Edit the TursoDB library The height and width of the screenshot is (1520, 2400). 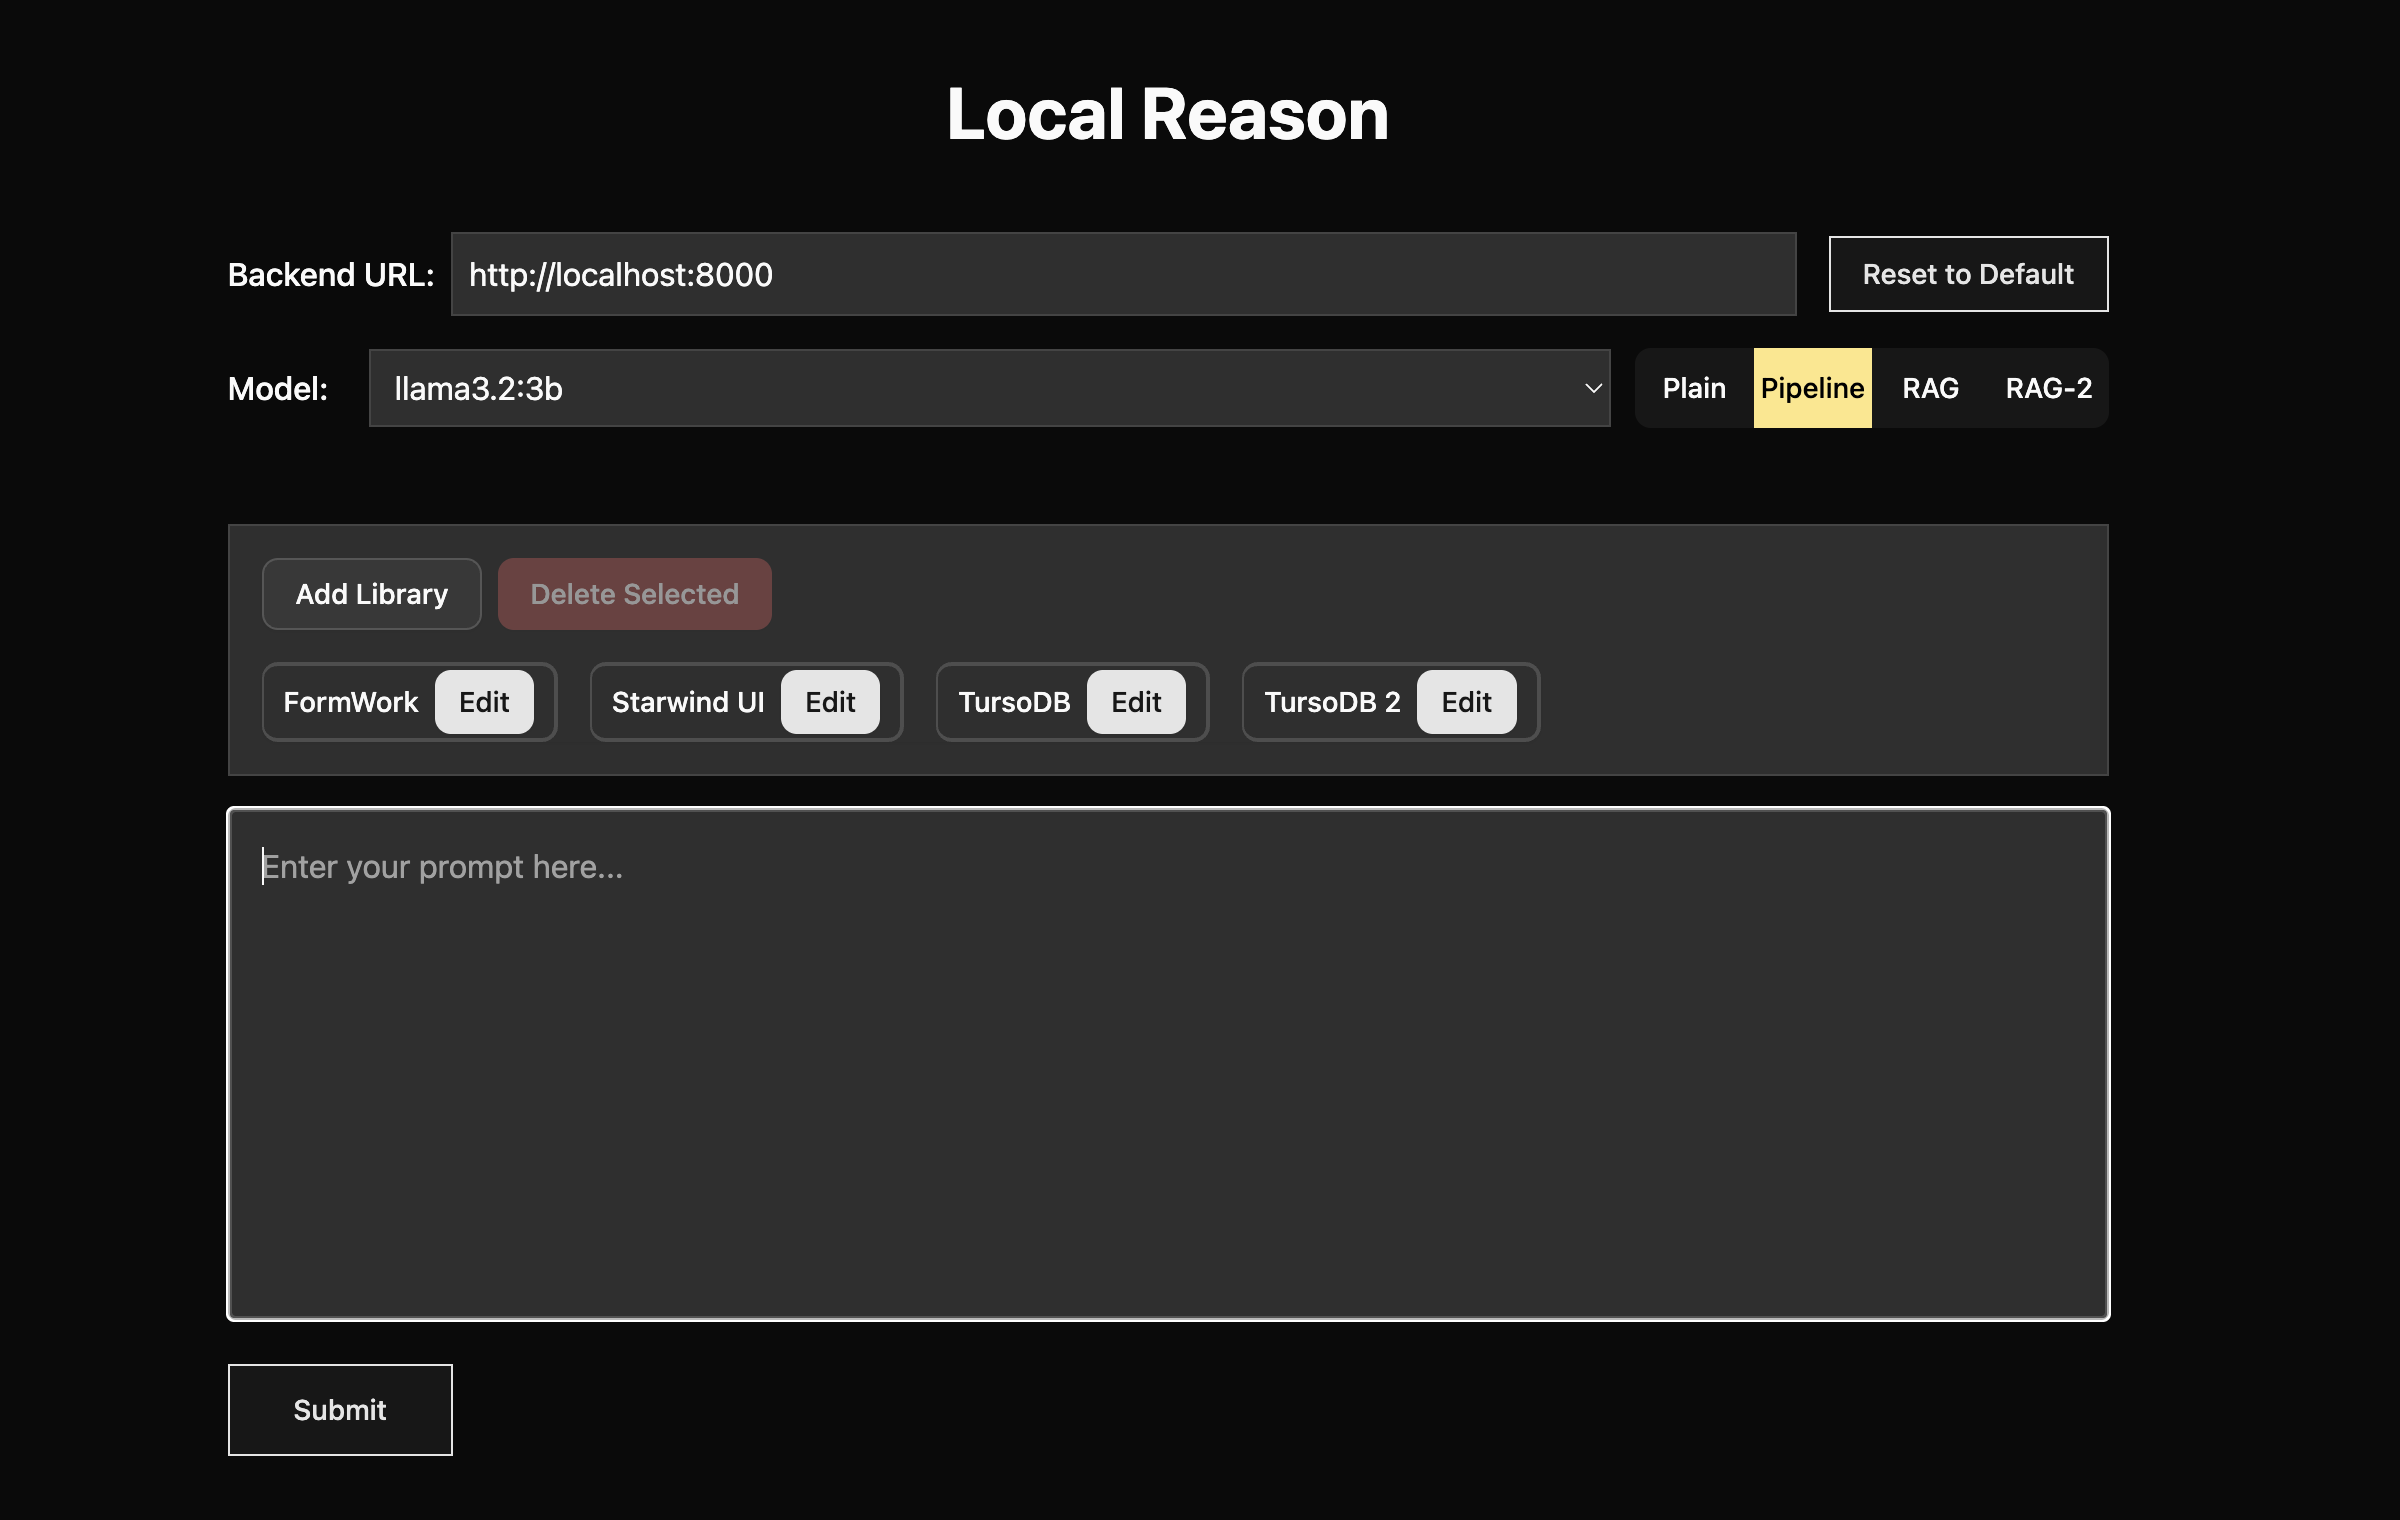point(1136,702)
